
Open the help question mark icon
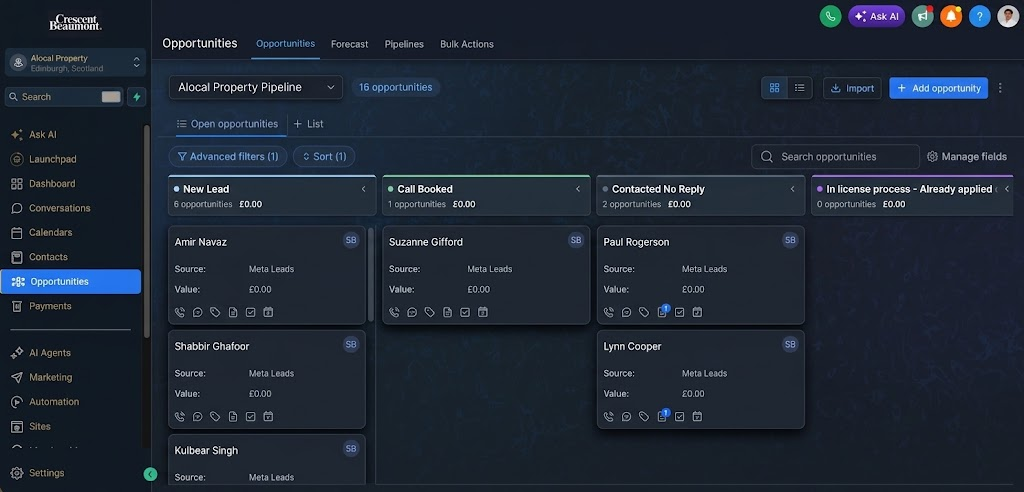tap(980, 16)
